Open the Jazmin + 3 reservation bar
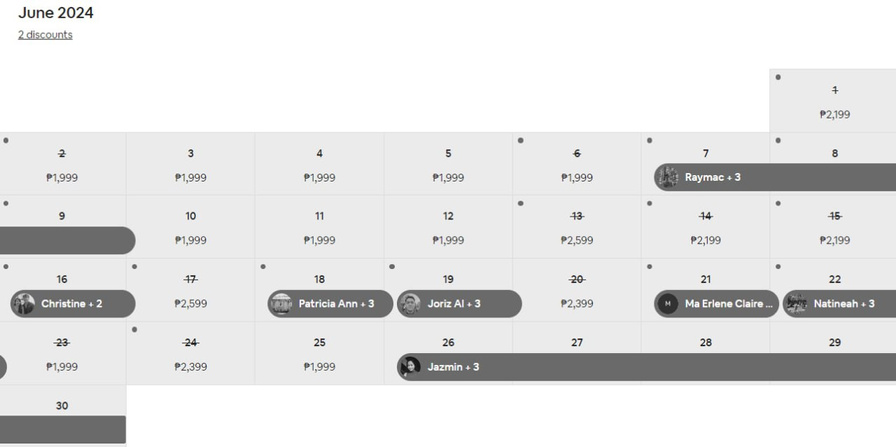 (x=646, y=367)
